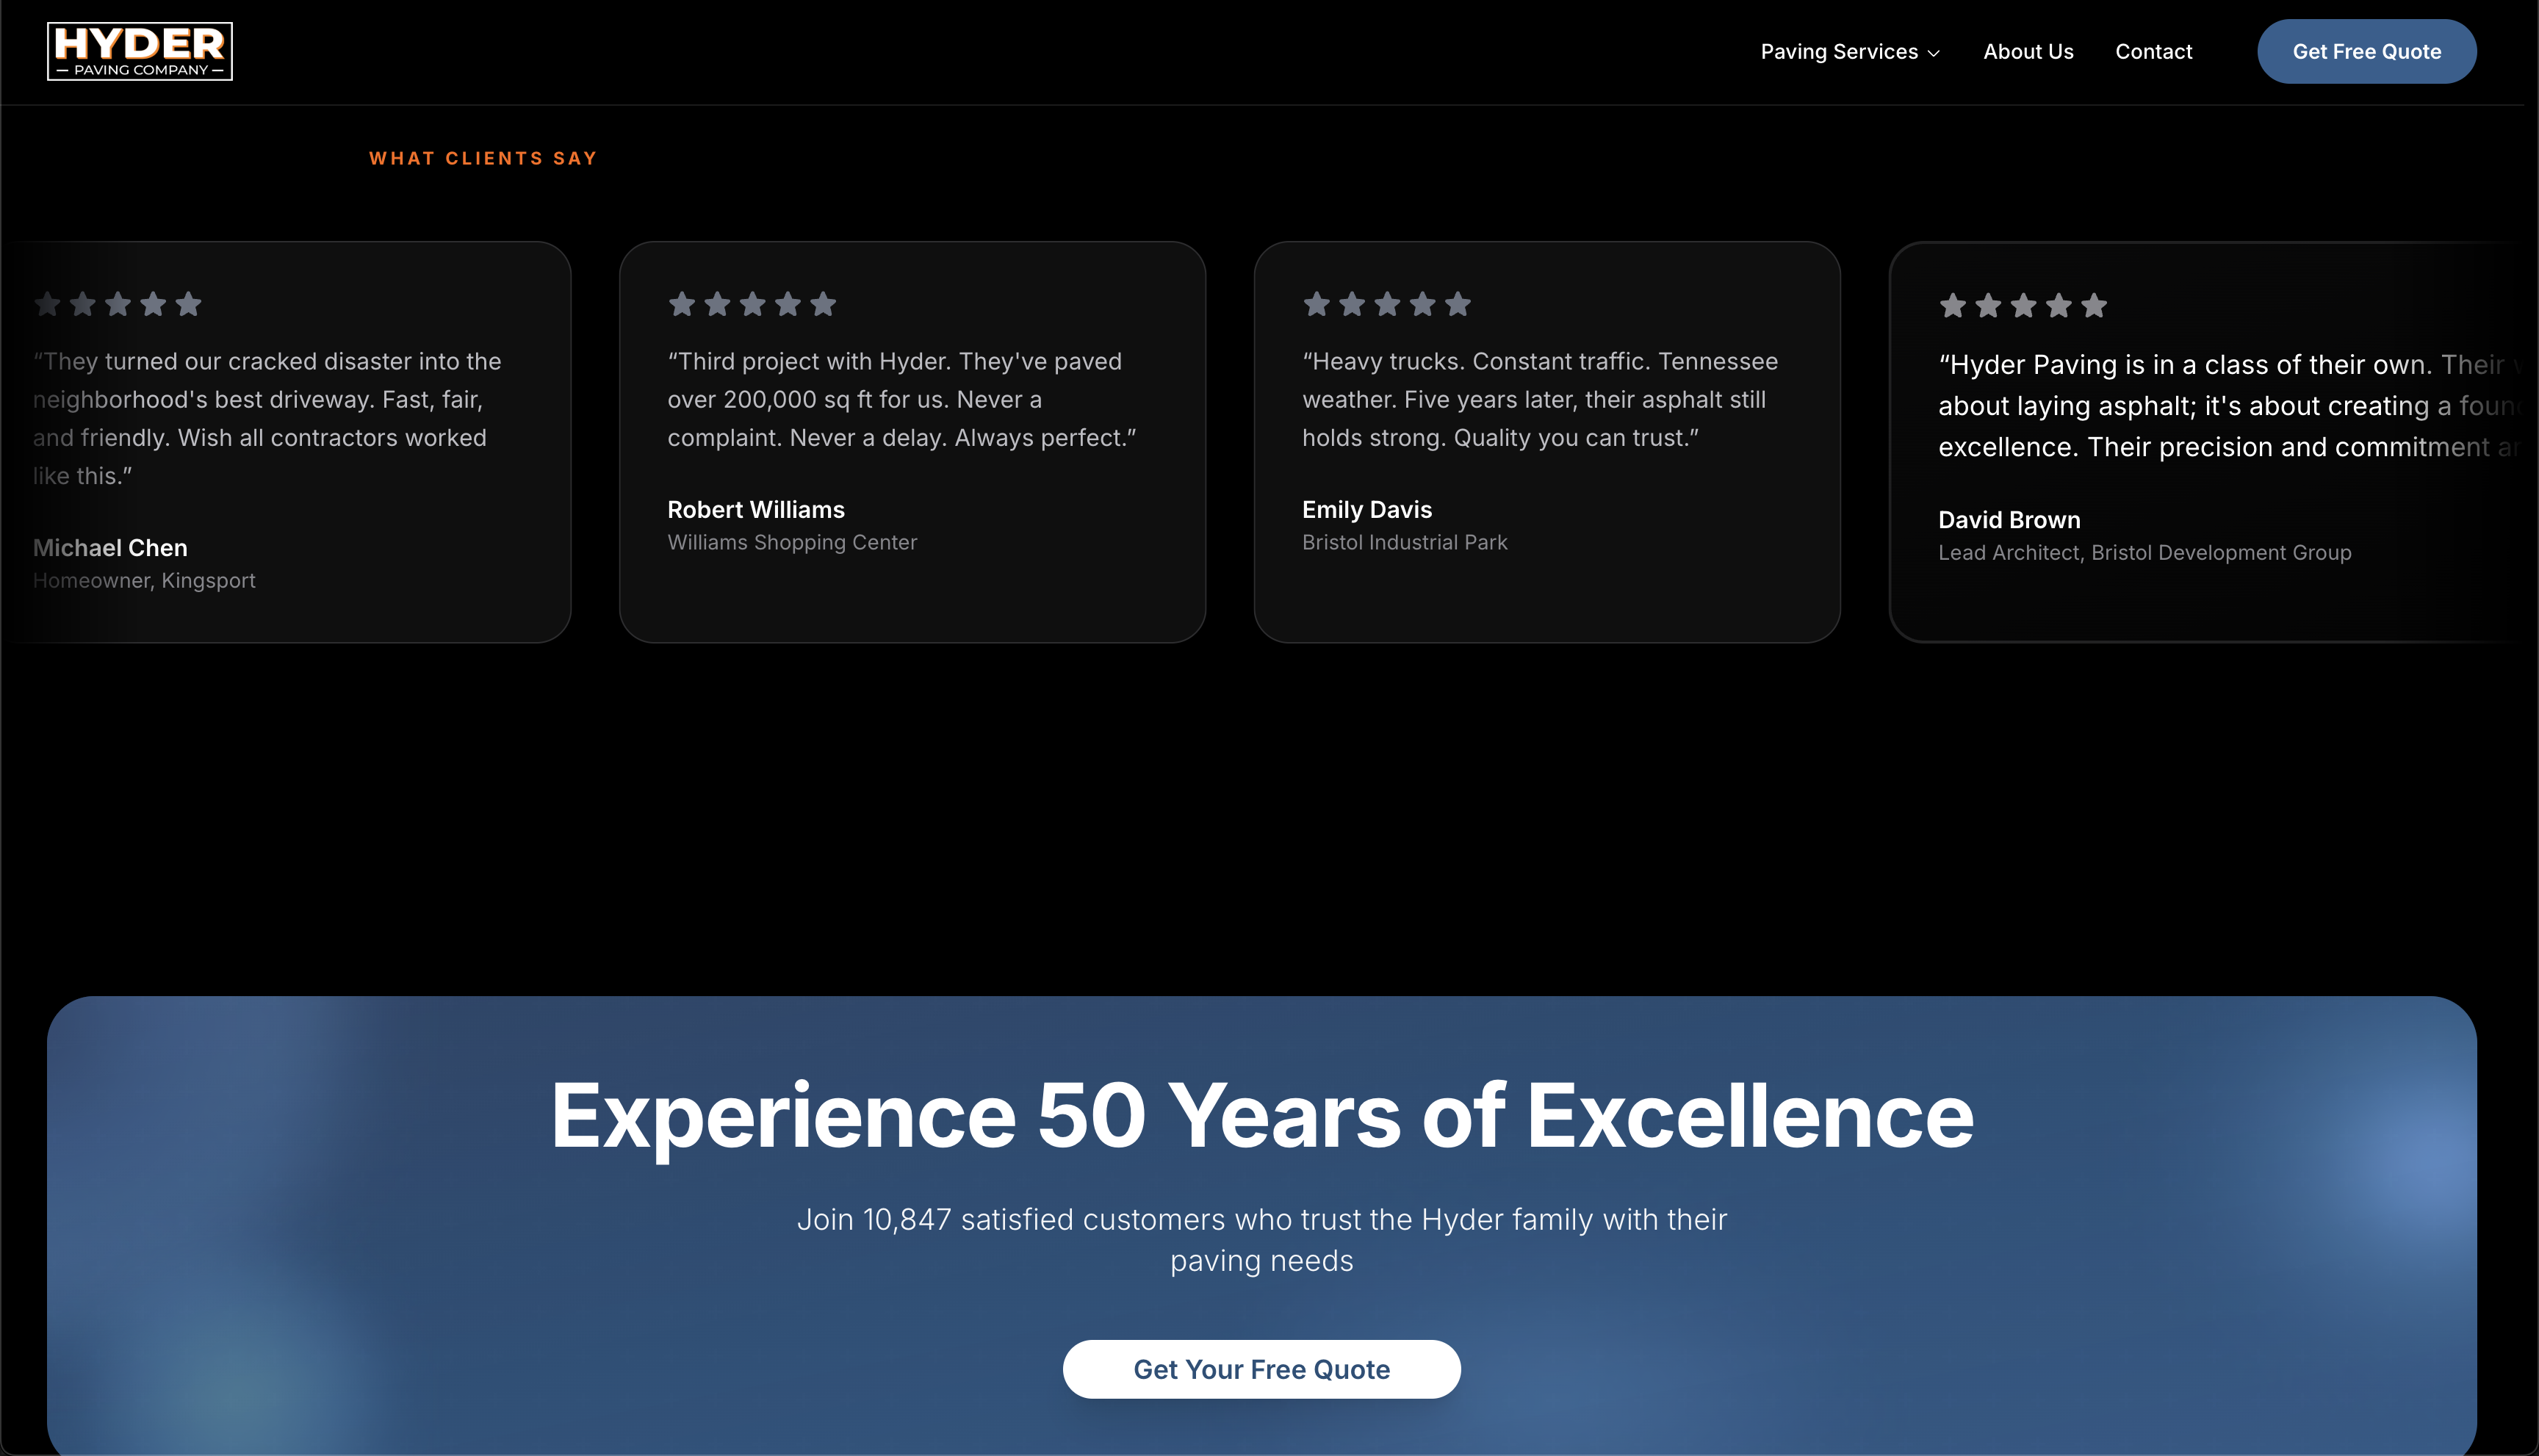2539x1456 pixels.
Task: Click first star in Robert Williams review
Action: point(682,304)
